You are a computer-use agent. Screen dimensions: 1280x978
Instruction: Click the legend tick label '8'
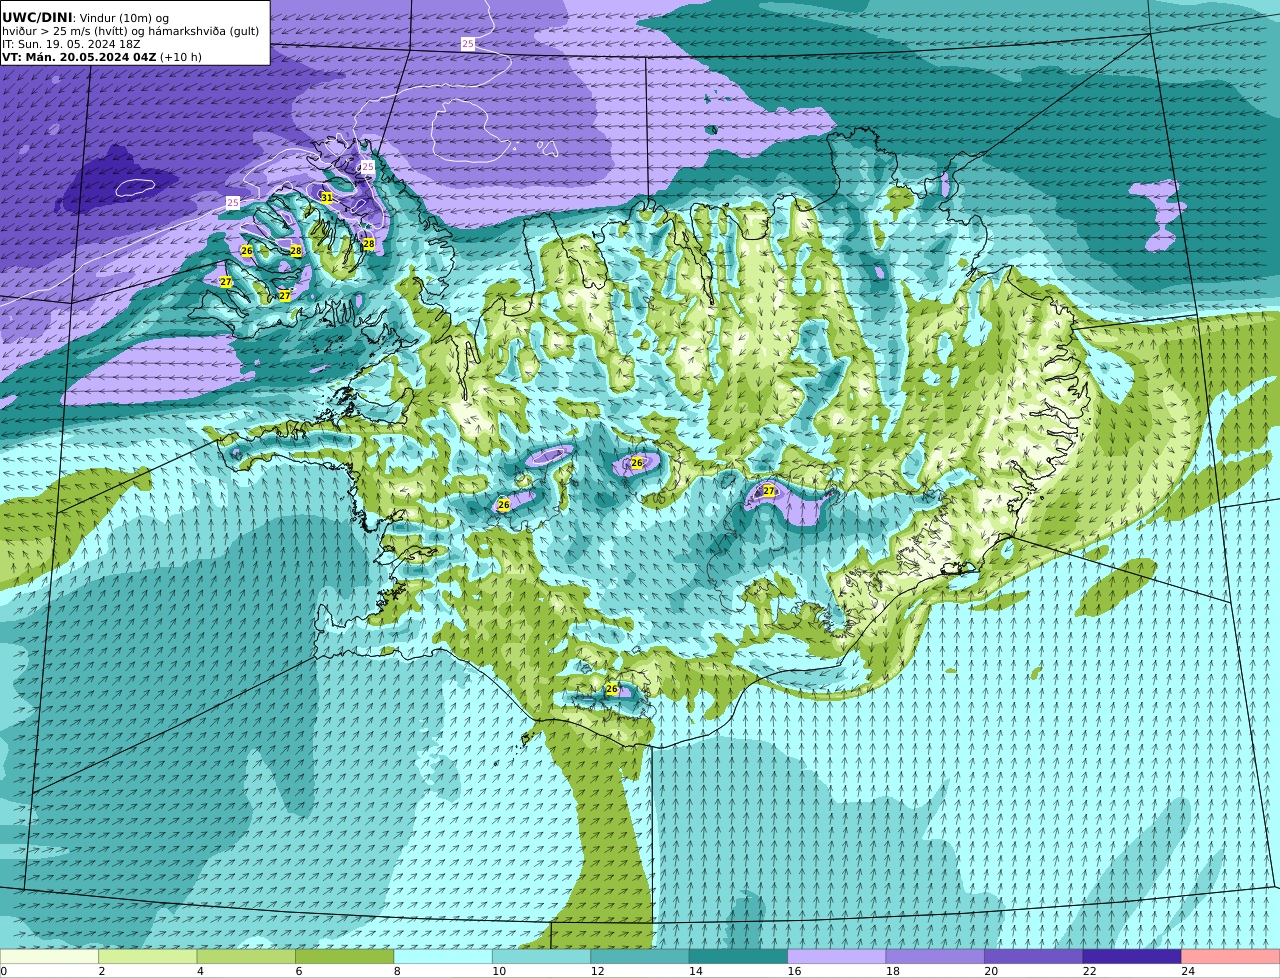click(397, 971)
